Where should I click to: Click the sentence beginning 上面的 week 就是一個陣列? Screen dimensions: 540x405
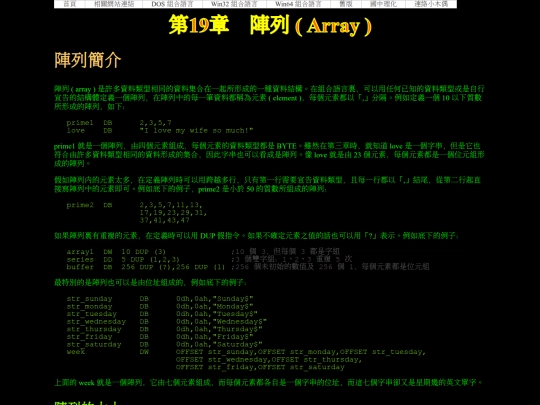coord(268,383)
